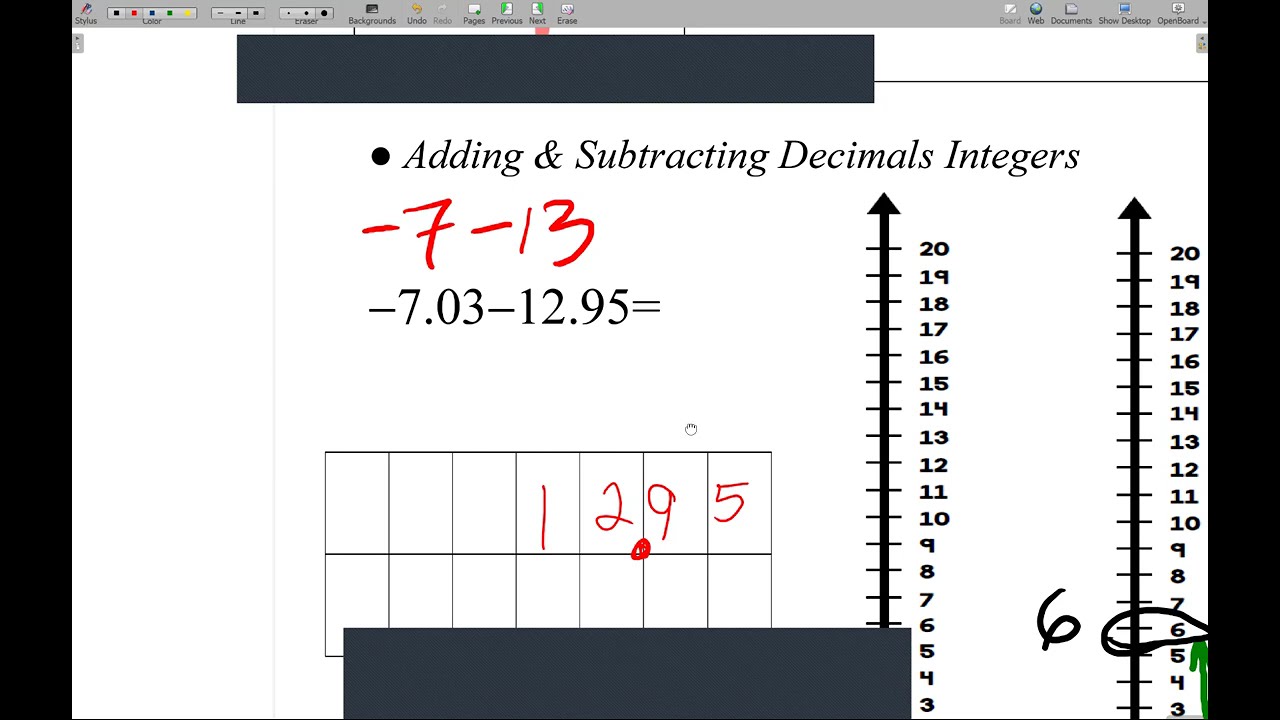This screenshot has height=720, width=1280.
Task: Click the Erase page button
Action: [567, 13]
